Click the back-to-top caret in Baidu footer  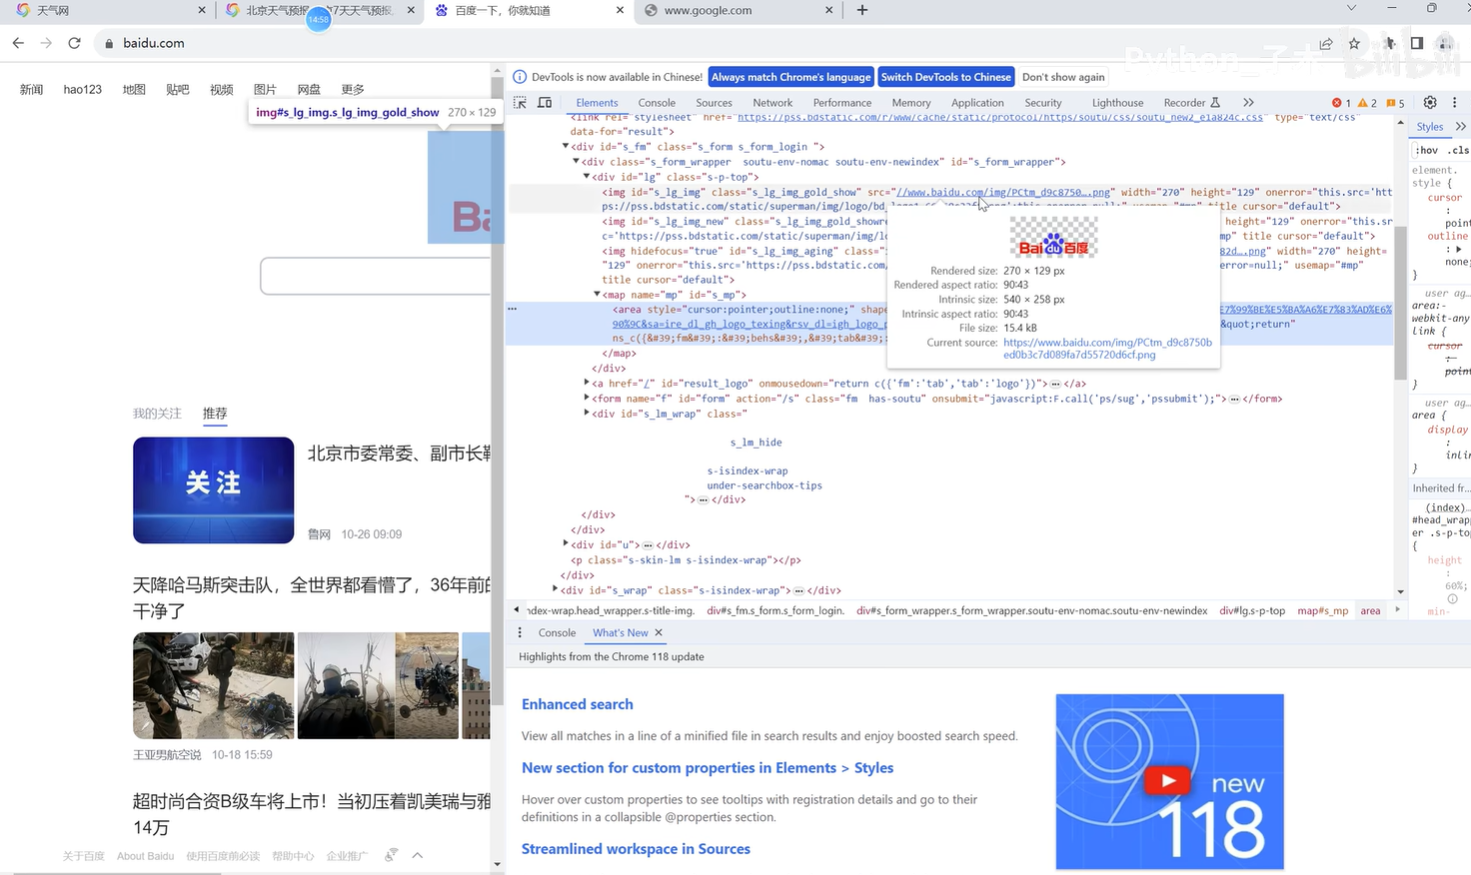pyautogui.click(x=417, y=856)
